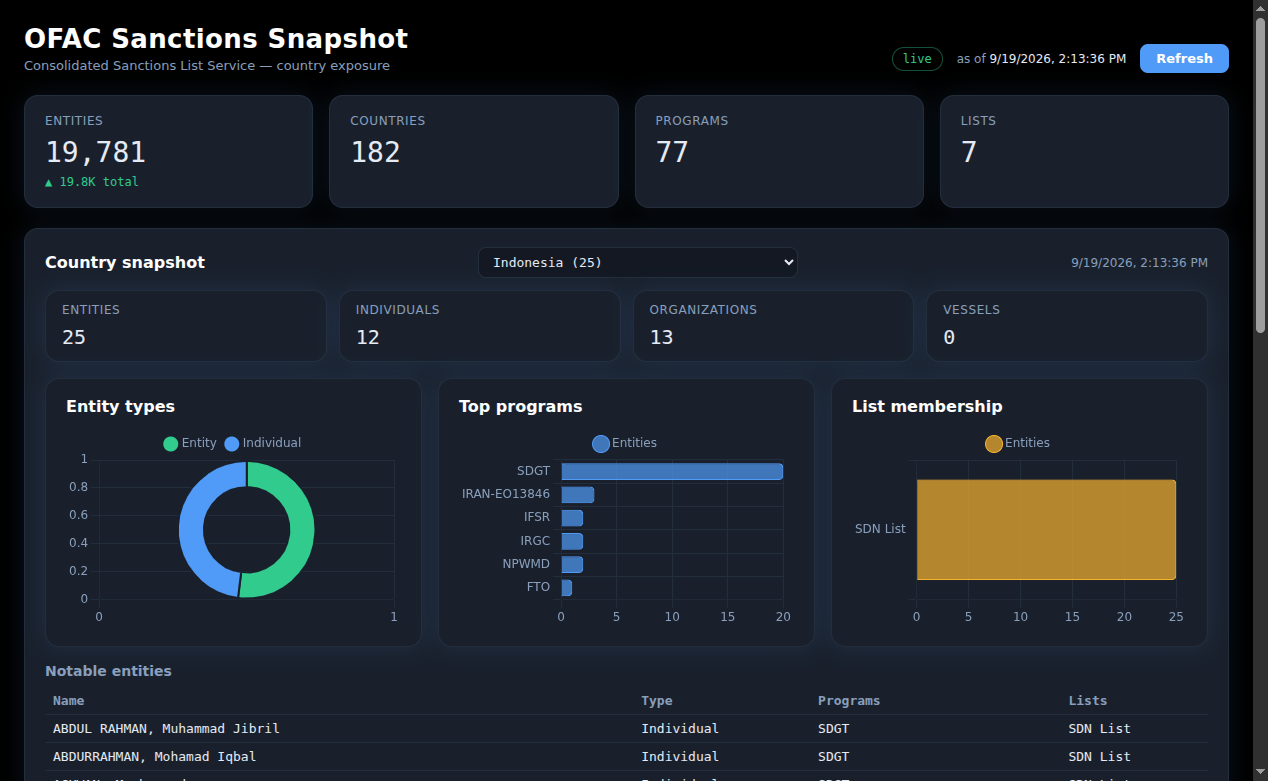Toggle the Top programs Entities legend swatch
Viewport: 1268px width, 781px height.
(600, 443)
